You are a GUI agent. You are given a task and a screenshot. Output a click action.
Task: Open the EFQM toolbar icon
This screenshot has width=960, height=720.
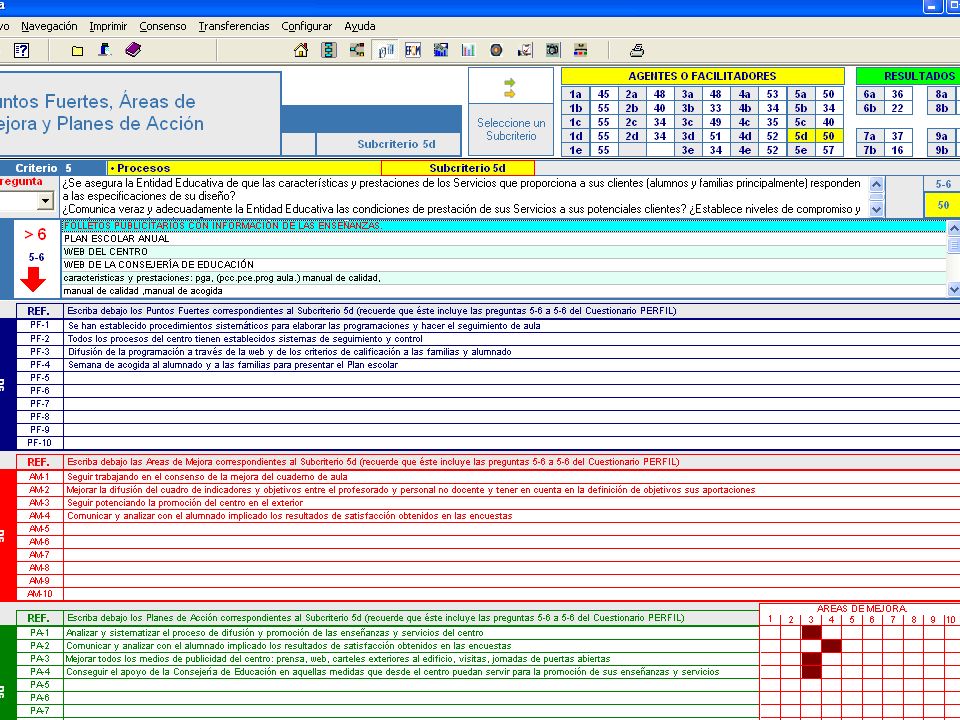click(x=413, y=50)
